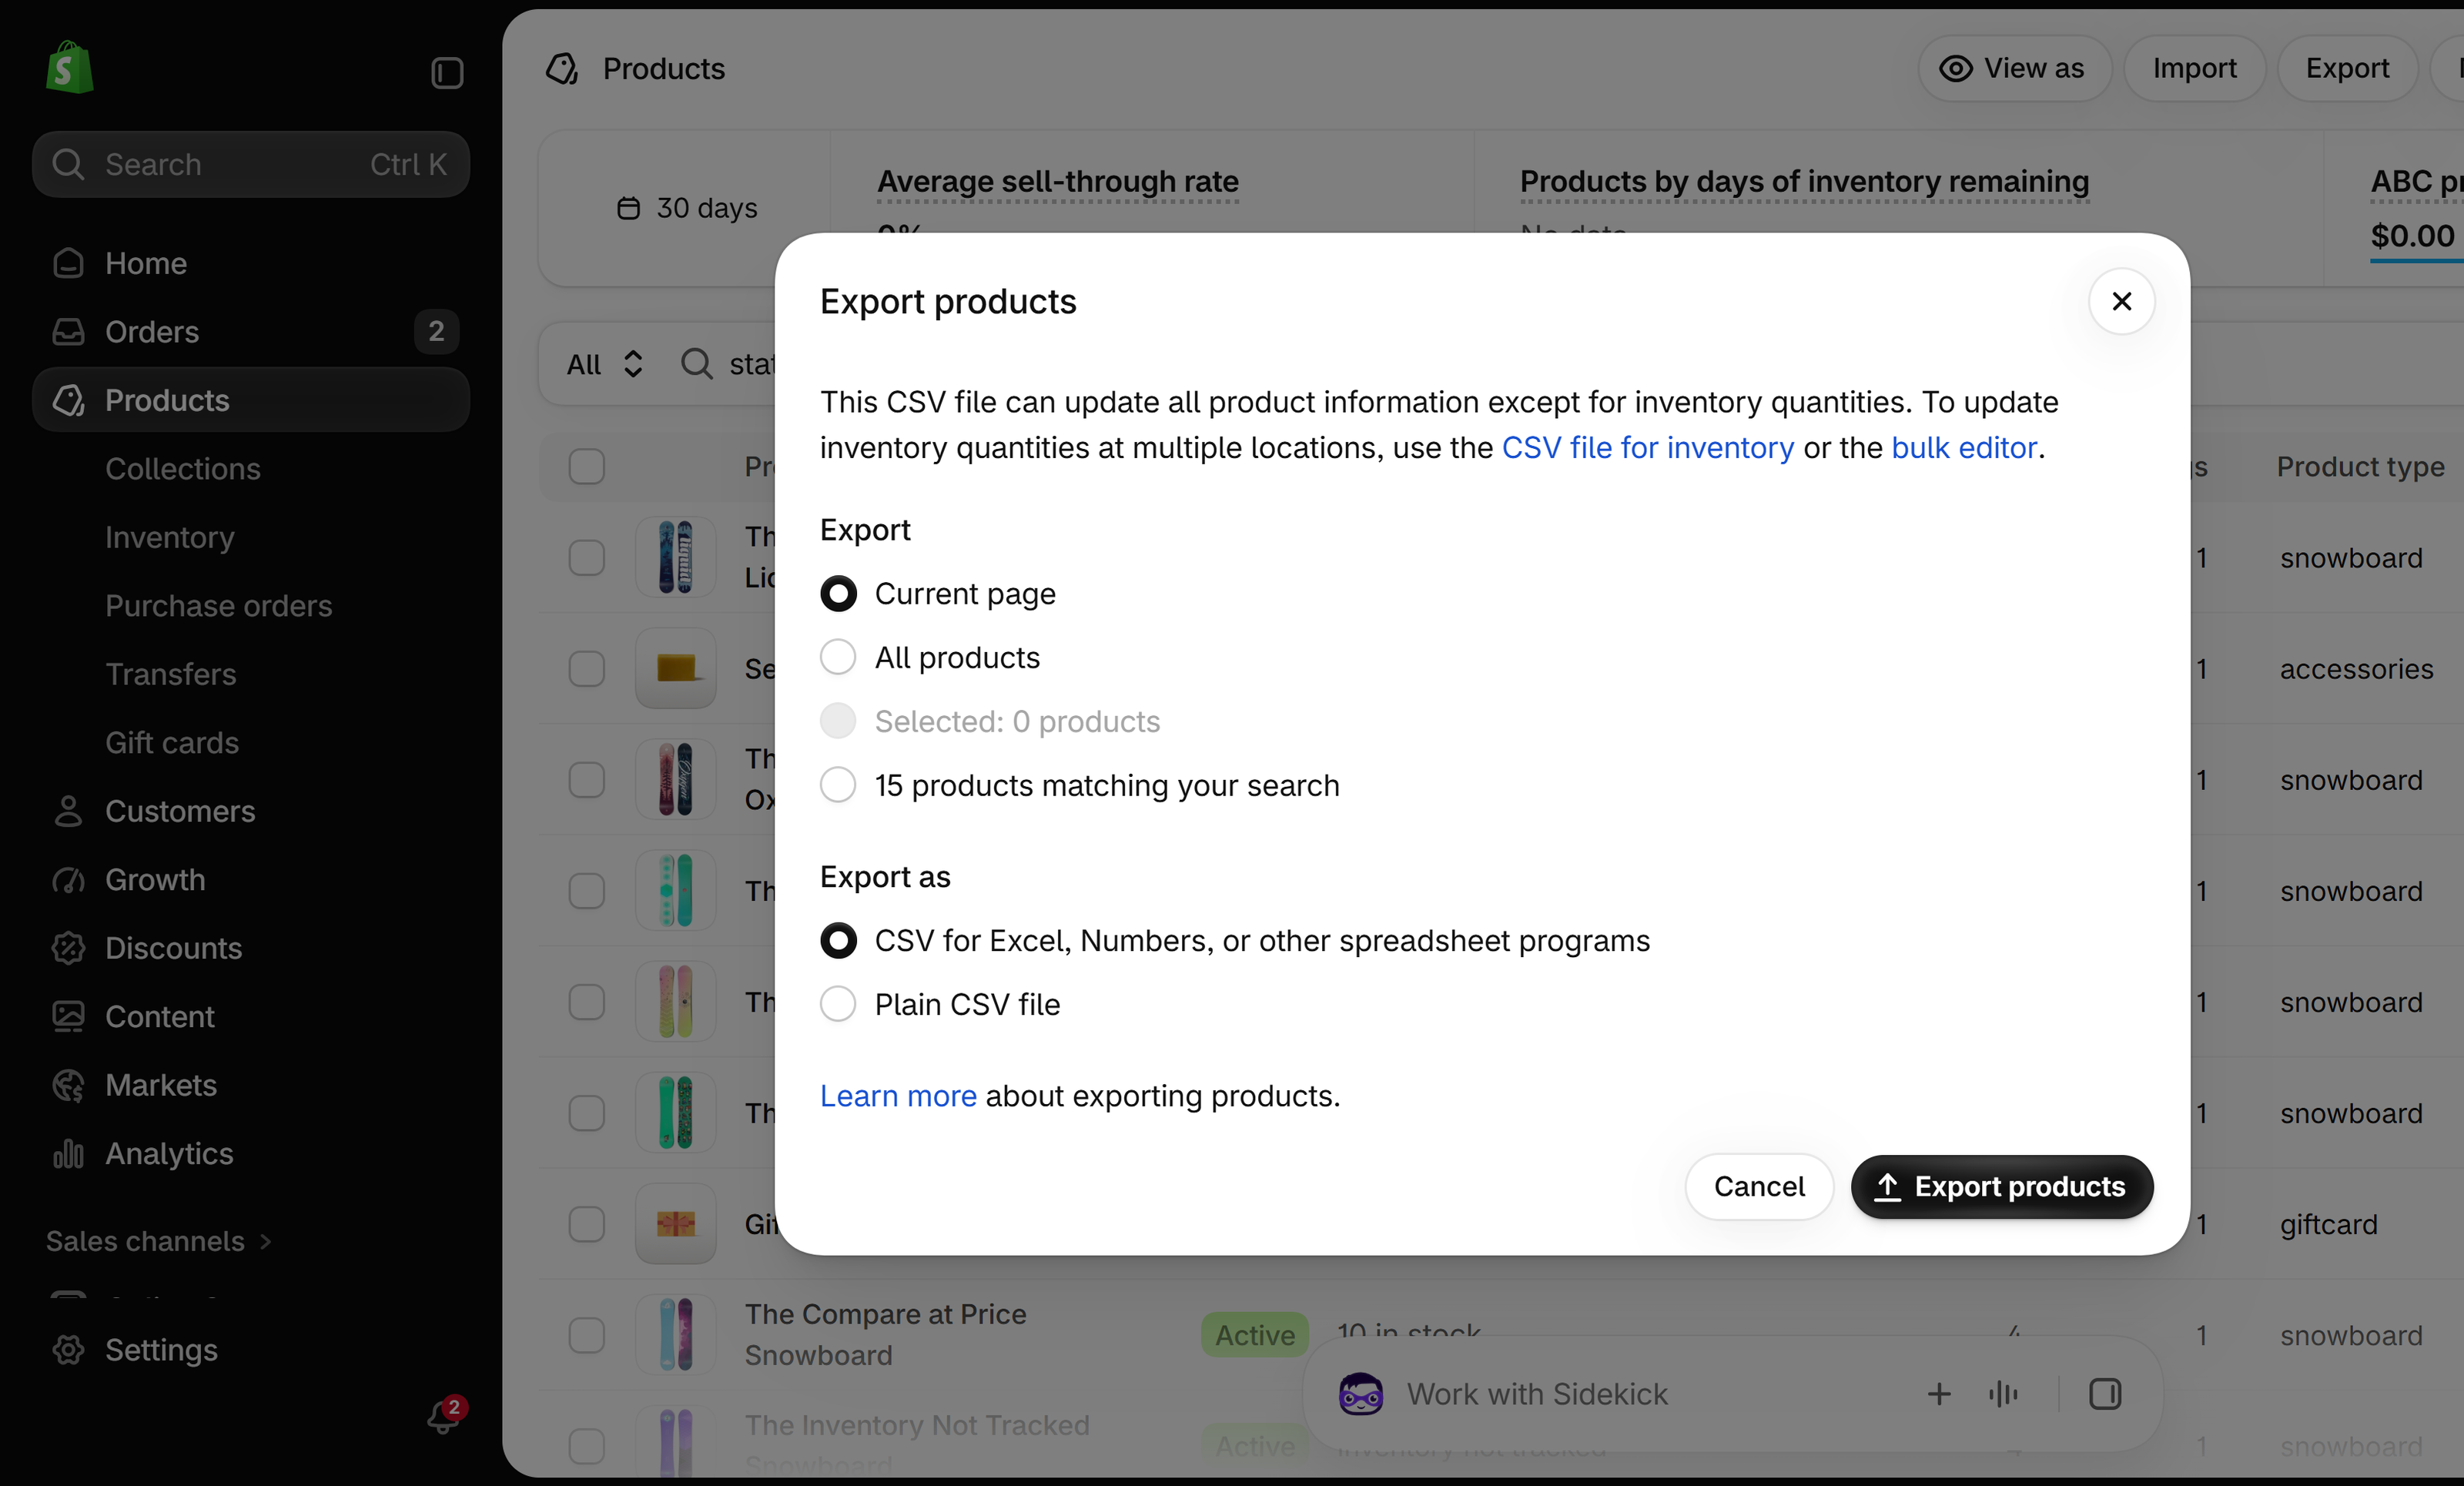
Task: Open Gift cards in sidebar
Action: [x=172, y=742]
